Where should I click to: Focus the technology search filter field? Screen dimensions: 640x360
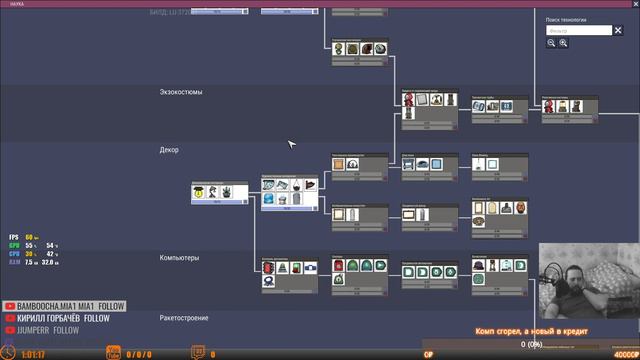(579, 30)
